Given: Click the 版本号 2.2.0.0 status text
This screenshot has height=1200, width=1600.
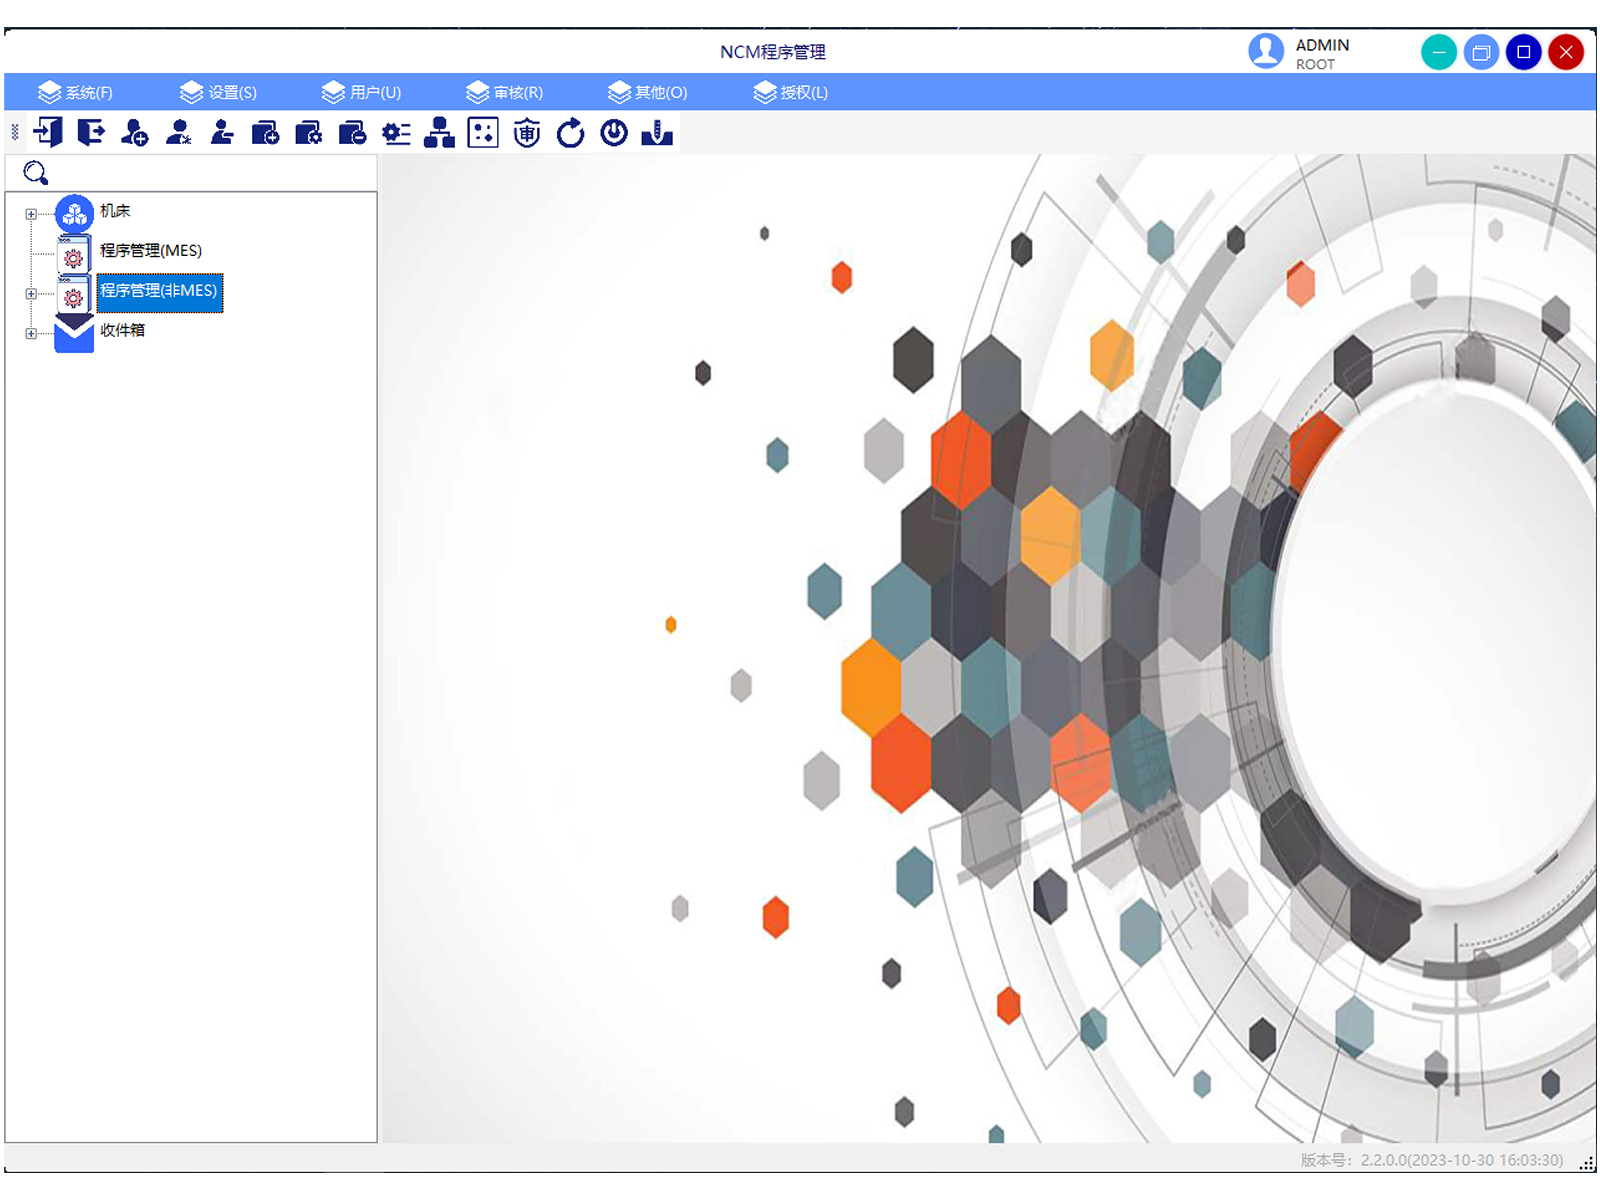Looking at the screenshot, I should (1431, 1160).
